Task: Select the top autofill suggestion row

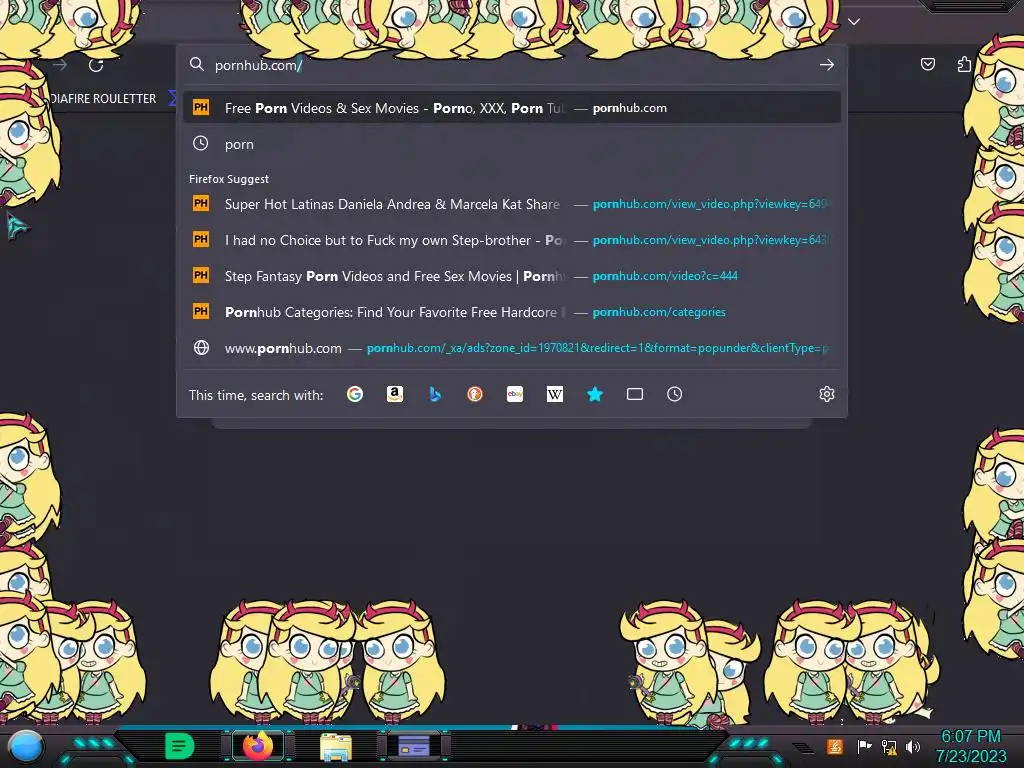Action: 512,108
